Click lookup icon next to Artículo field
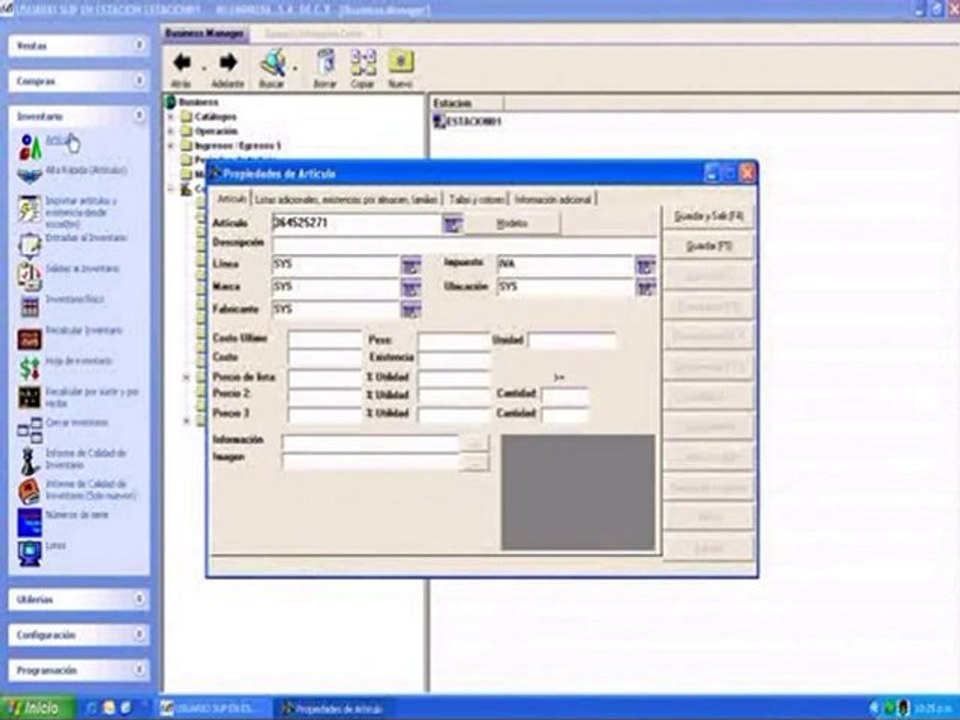The image size is (960, 720). tap(452, 223)
